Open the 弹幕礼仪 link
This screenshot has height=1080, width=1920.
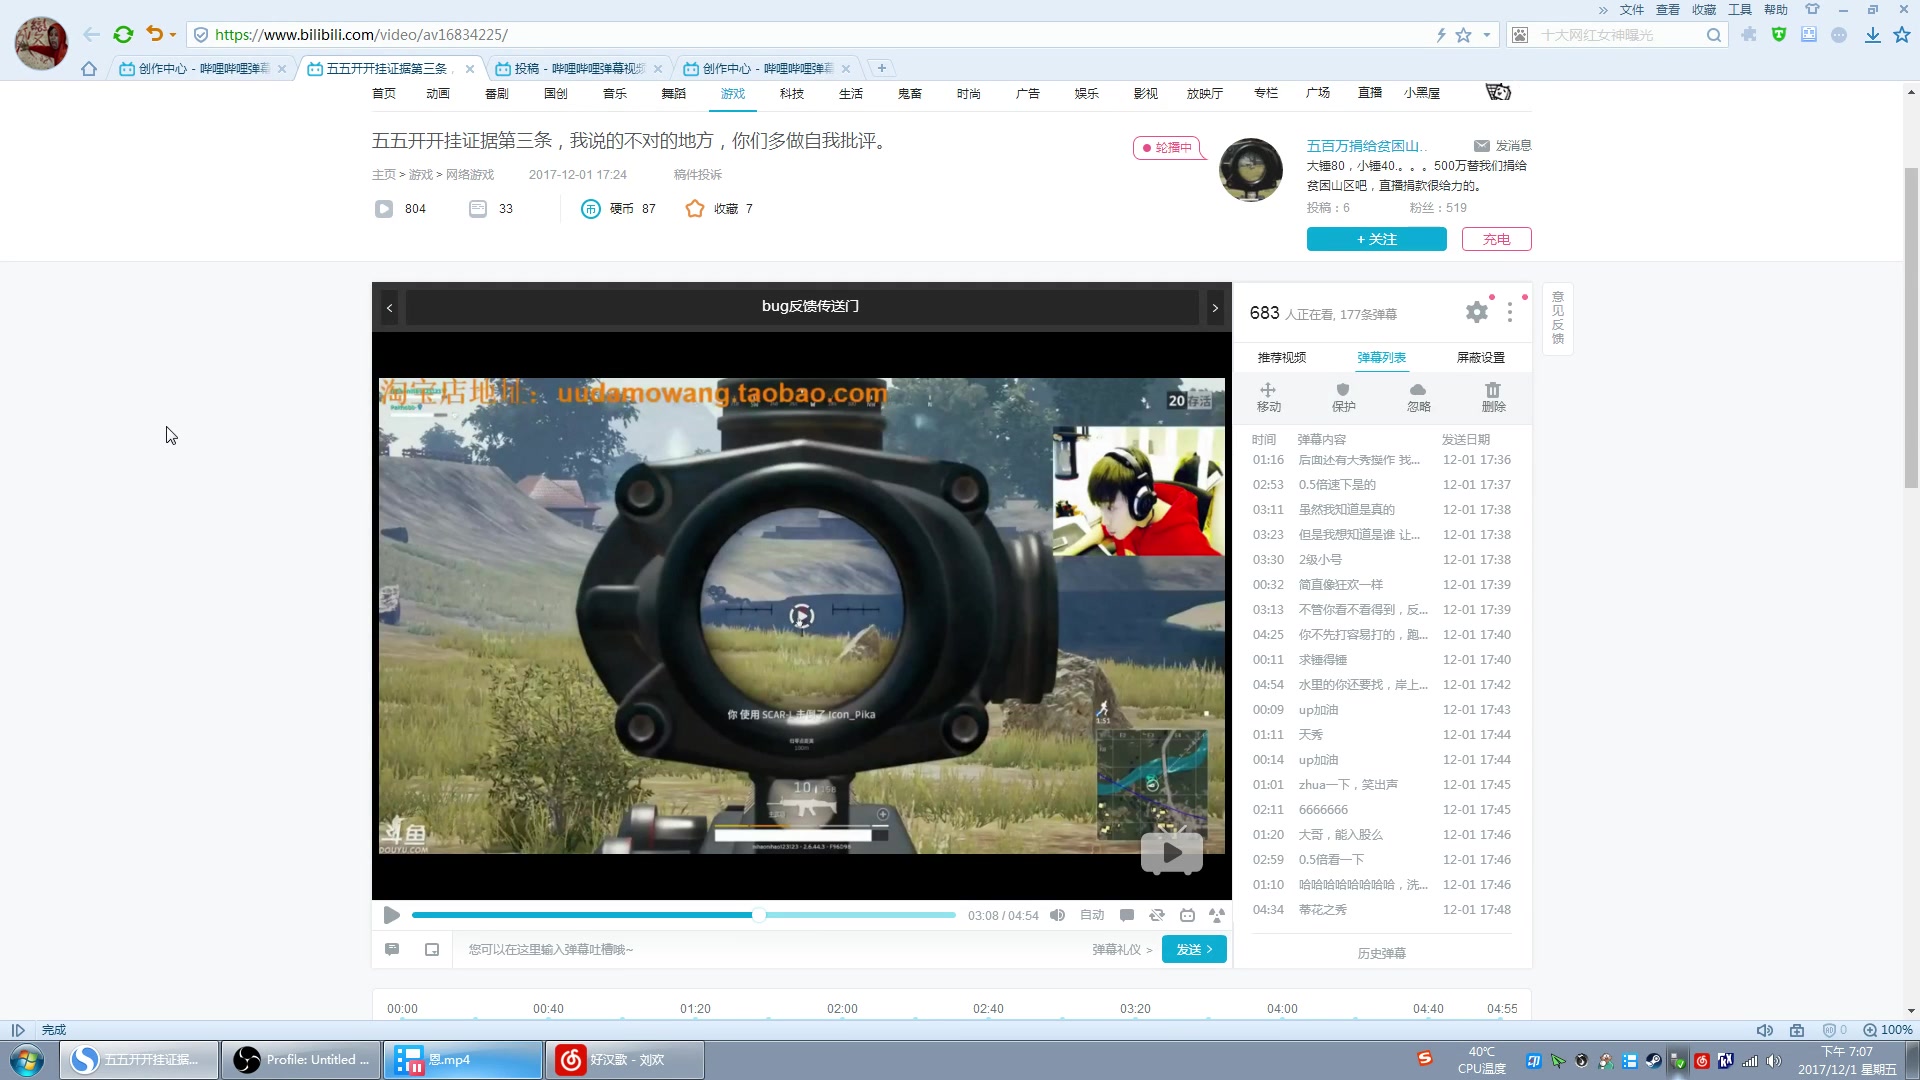click(x=1121, y=949)
